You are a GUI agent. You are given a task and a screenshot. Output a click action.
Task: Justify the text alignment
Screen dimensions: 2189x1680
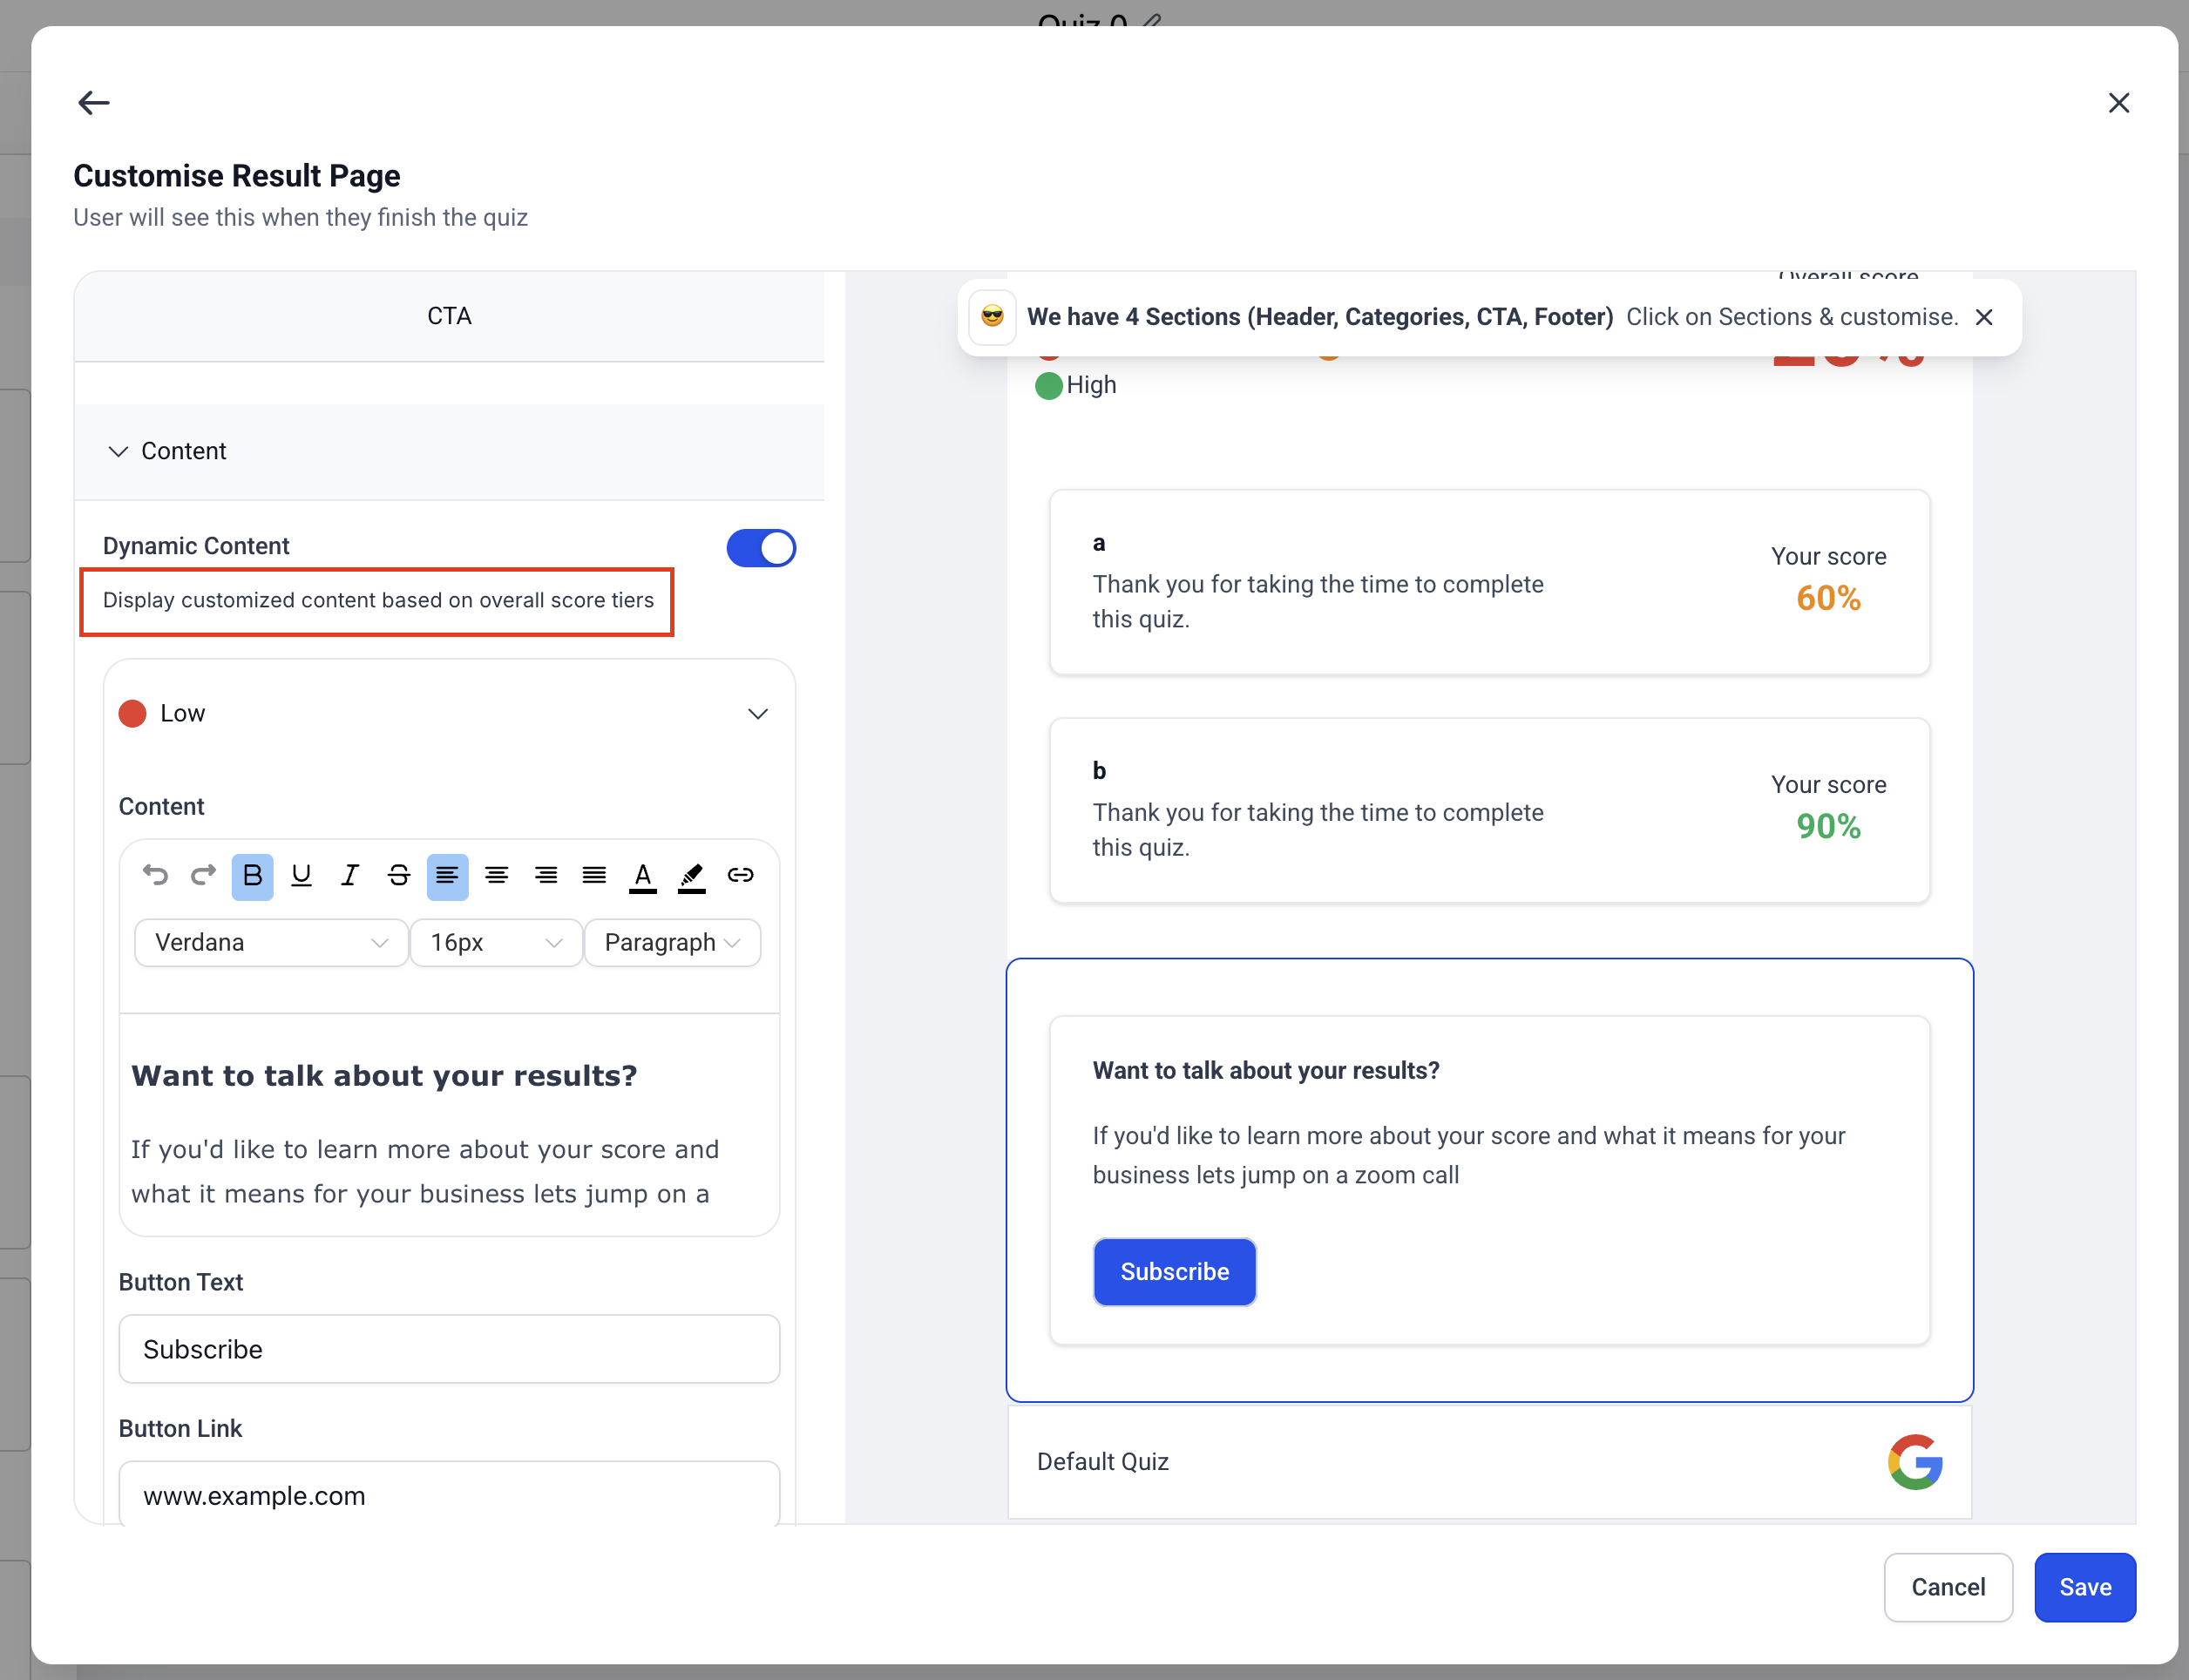click(594, 876)
